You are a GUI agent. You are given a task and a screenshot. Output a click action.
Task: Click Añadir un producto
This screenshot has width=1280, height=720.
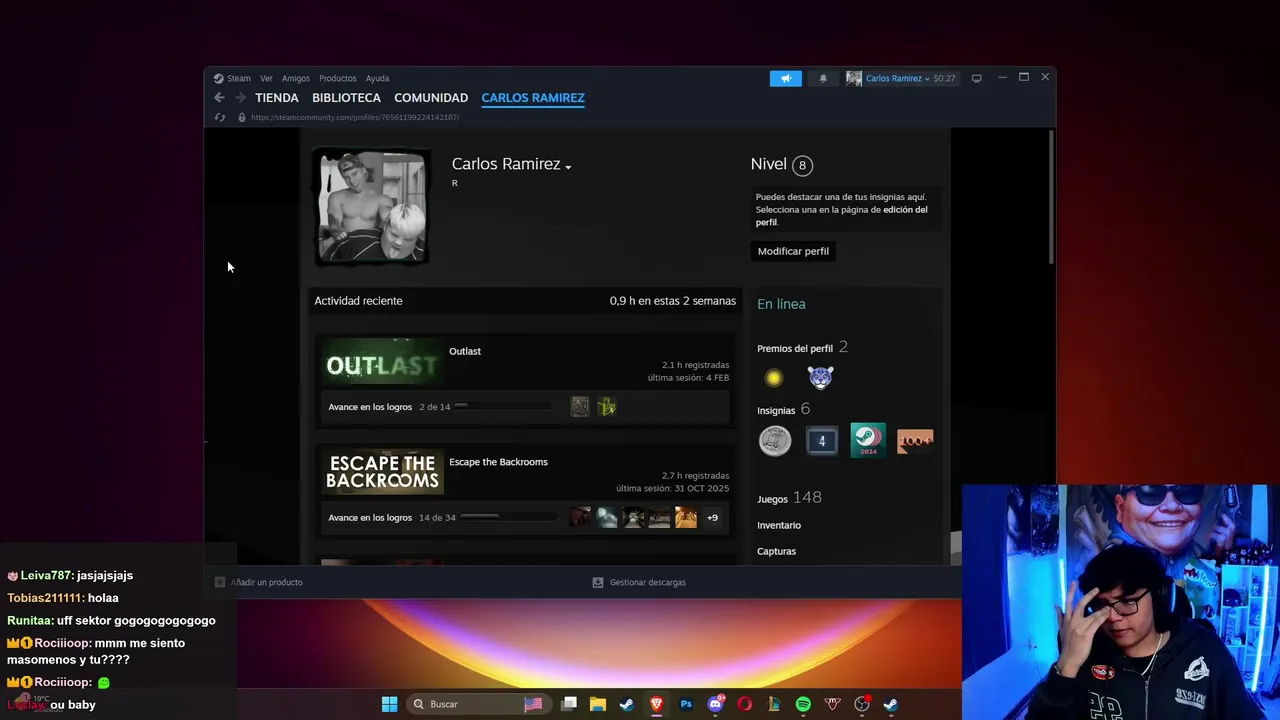[259, 582]
